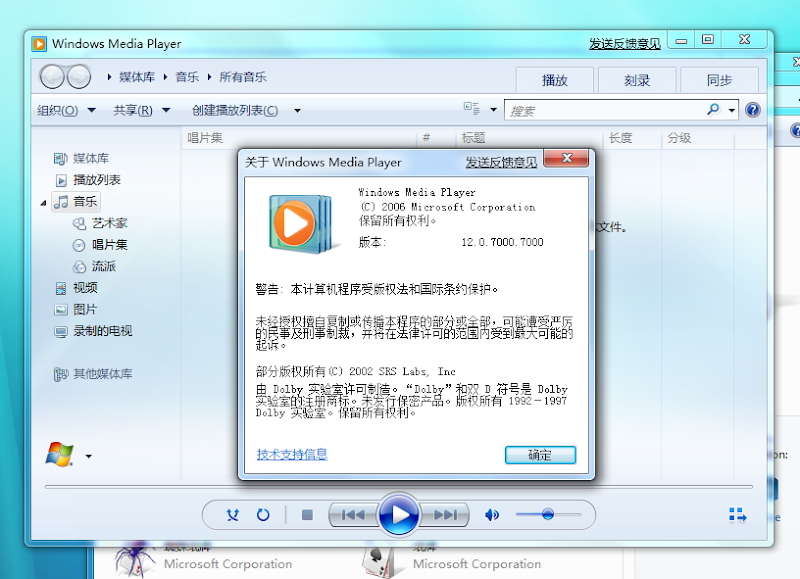The height and width of the screenshot is (579, 800).
Task: Click the Spider Solitaire icon in background window
Action: click(x=134, y=559)
